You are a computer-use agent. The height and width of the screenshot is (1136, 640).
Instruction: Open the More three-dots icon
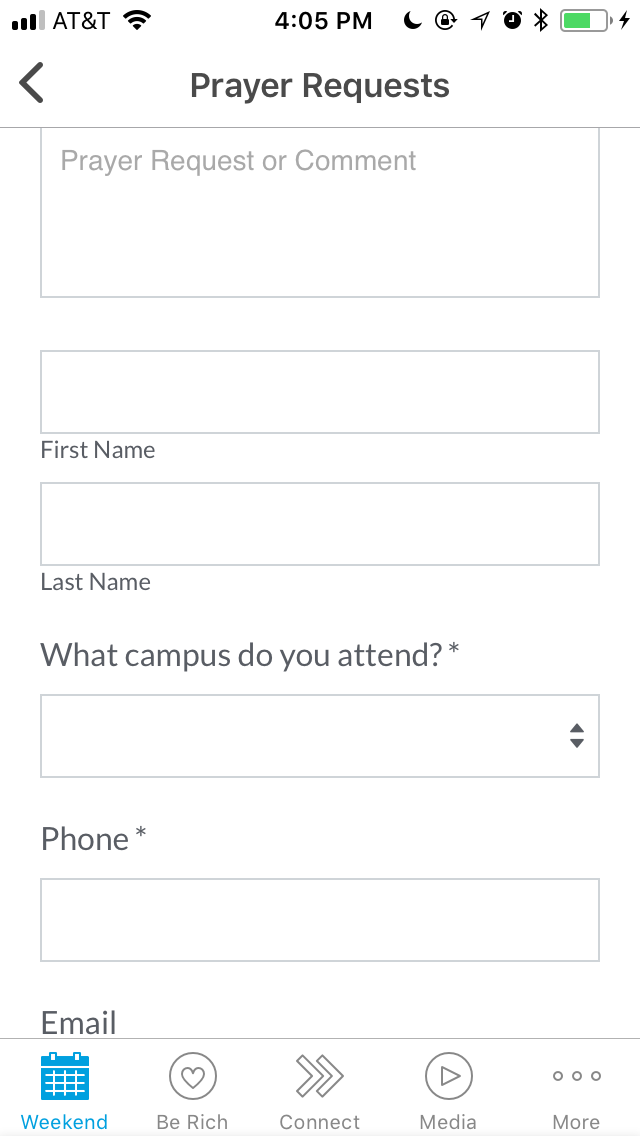click(576, 1077)
